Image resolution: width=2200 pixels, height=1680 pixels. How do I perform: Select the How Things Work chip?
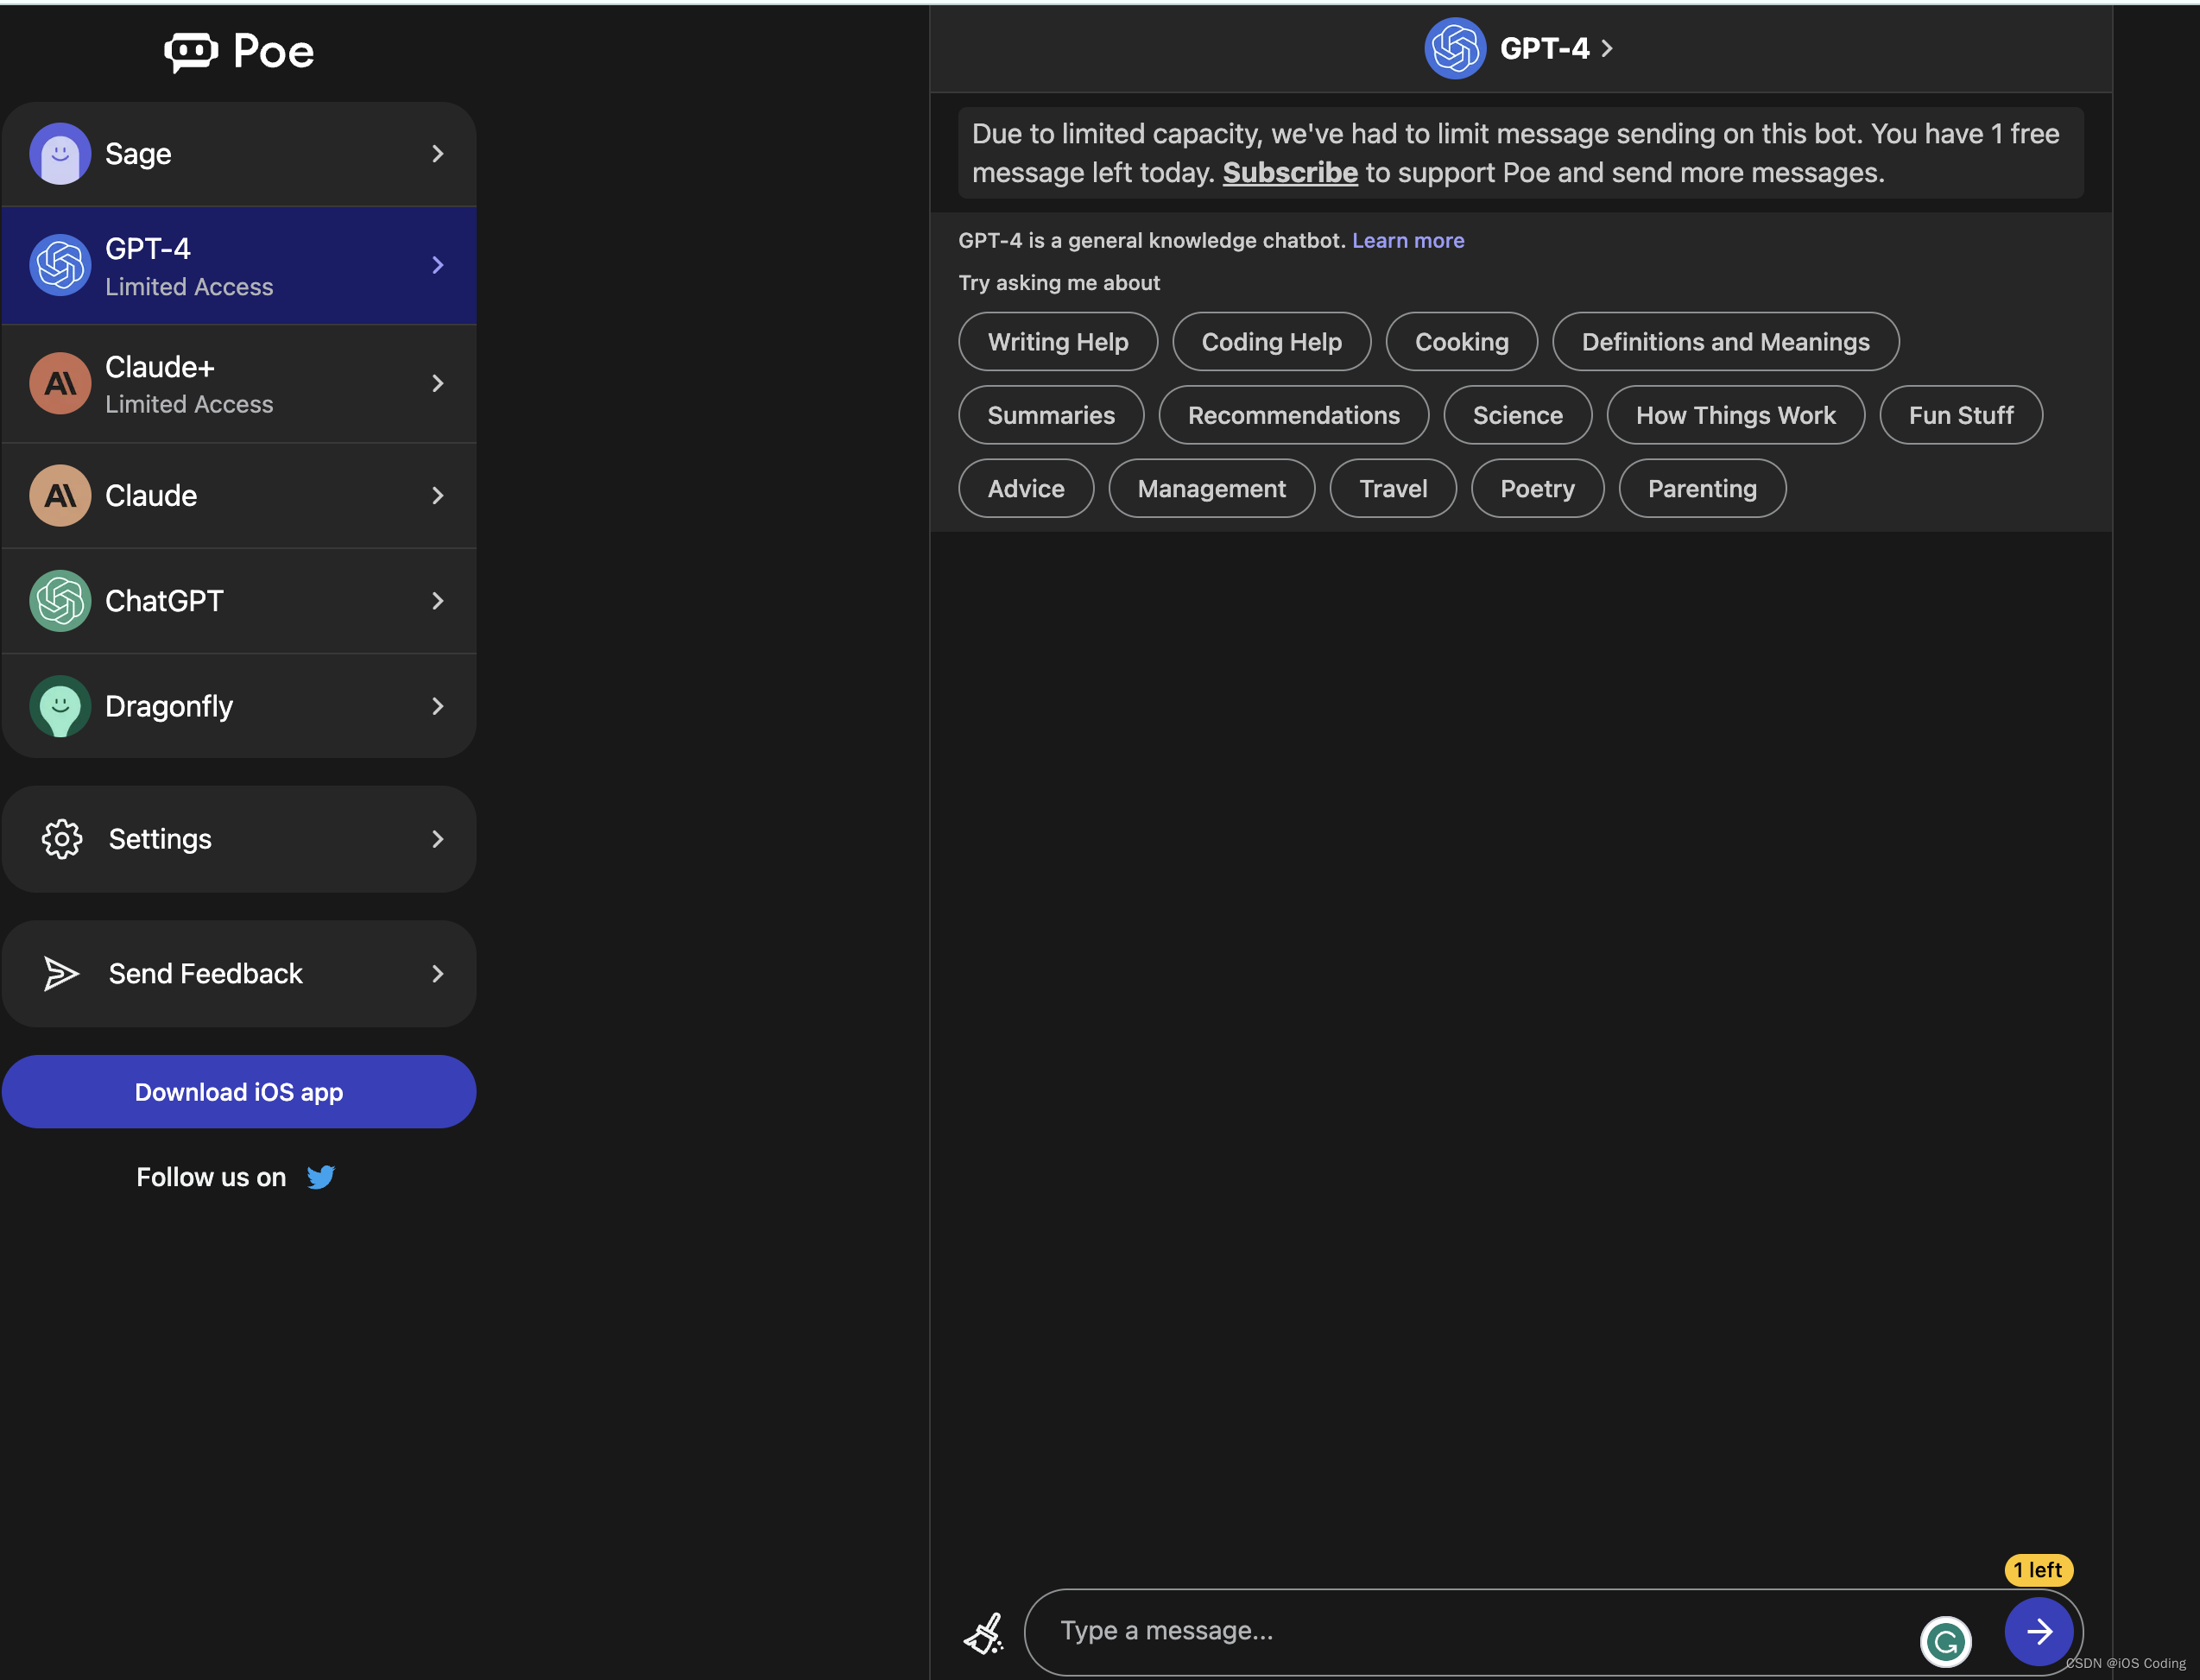click(x=1735, y=415)
